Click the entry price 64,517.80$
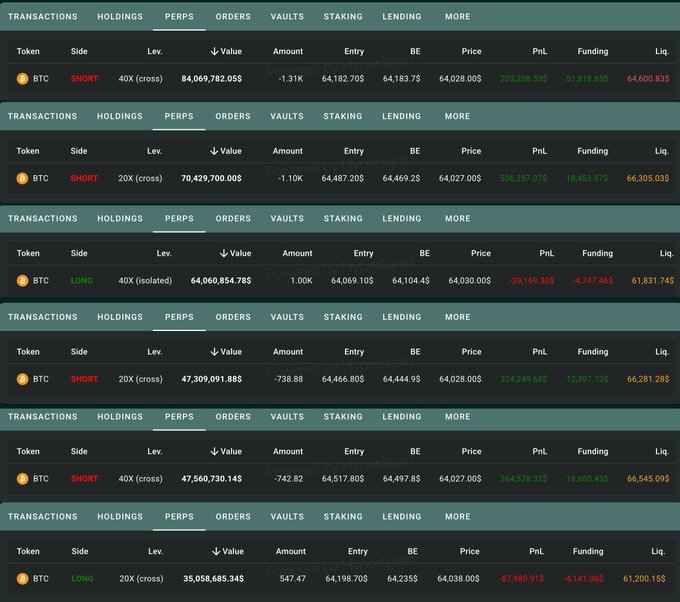This screenshot has height=602, width=680. point(343,479)
